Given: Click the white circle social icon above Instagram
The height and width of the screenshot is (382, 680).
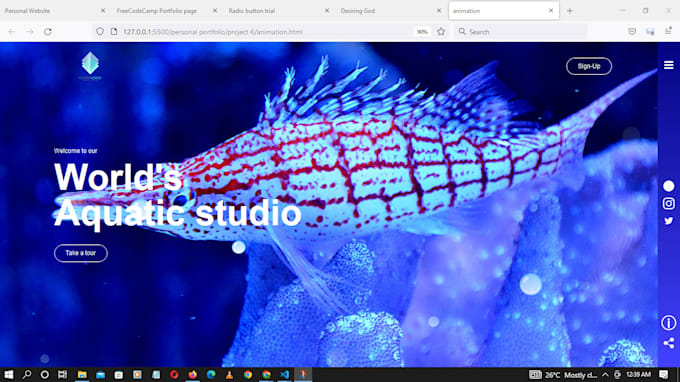Looking at the screenshot, I should (668, 186).
